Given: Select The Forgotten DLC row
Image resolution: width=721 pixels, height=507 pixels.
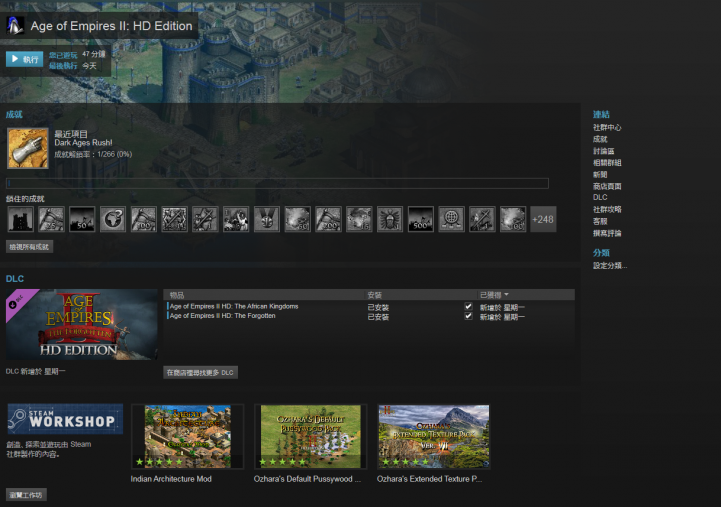Looking at the screenshot, I should coord(369,316).
